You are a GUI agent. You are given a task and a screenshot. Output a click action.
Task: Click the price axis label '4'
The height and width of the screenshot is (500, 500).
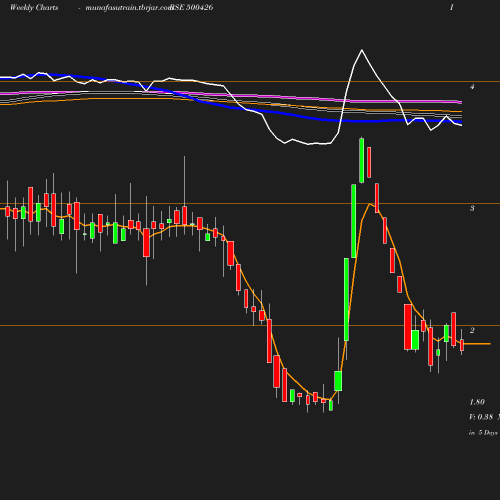tap(472, 87)
